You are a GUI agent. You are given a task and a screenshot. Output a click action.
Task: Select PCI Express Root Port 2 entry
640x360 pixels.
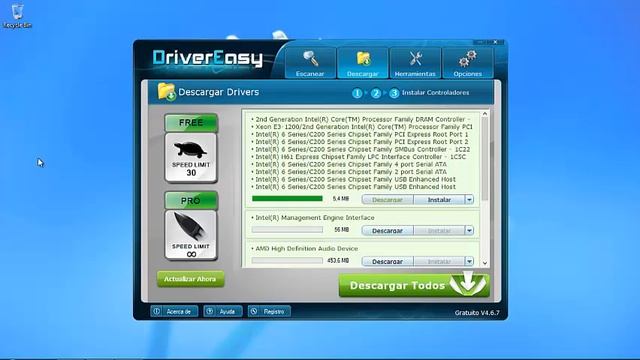[360, 142]
